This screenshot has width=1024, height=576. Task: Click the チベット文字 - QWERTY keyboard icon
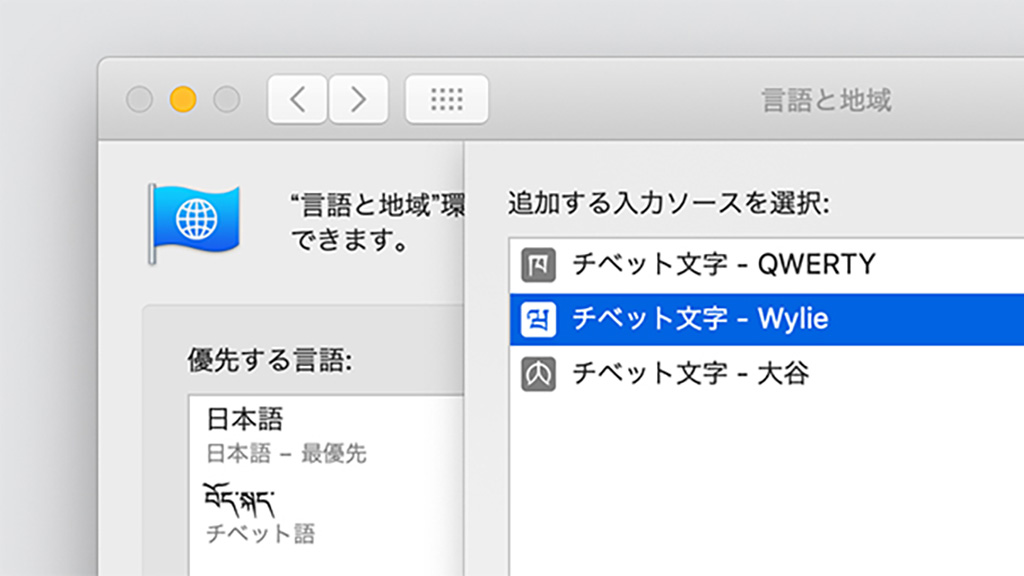pos(538,265)
